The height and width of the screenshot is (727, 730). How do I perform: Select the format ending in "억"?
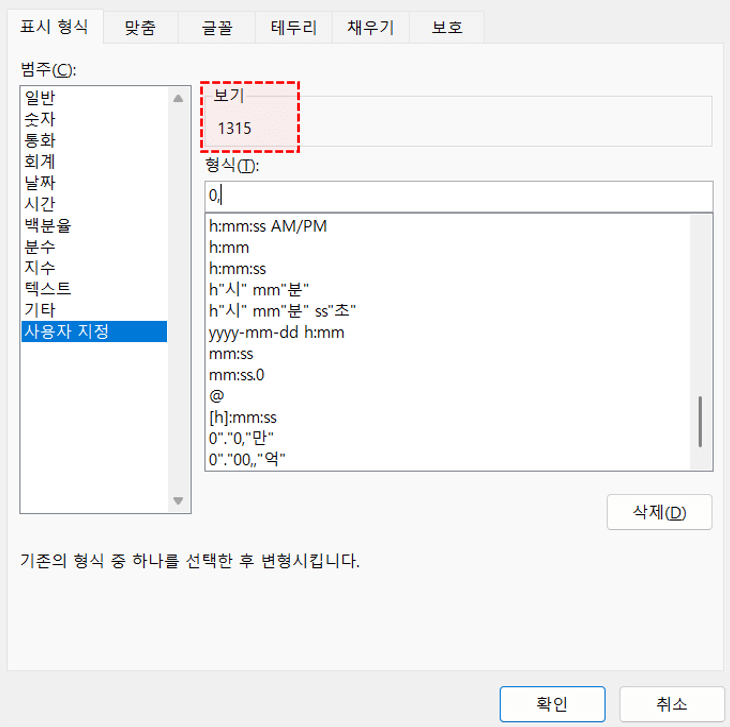(449, 460)
